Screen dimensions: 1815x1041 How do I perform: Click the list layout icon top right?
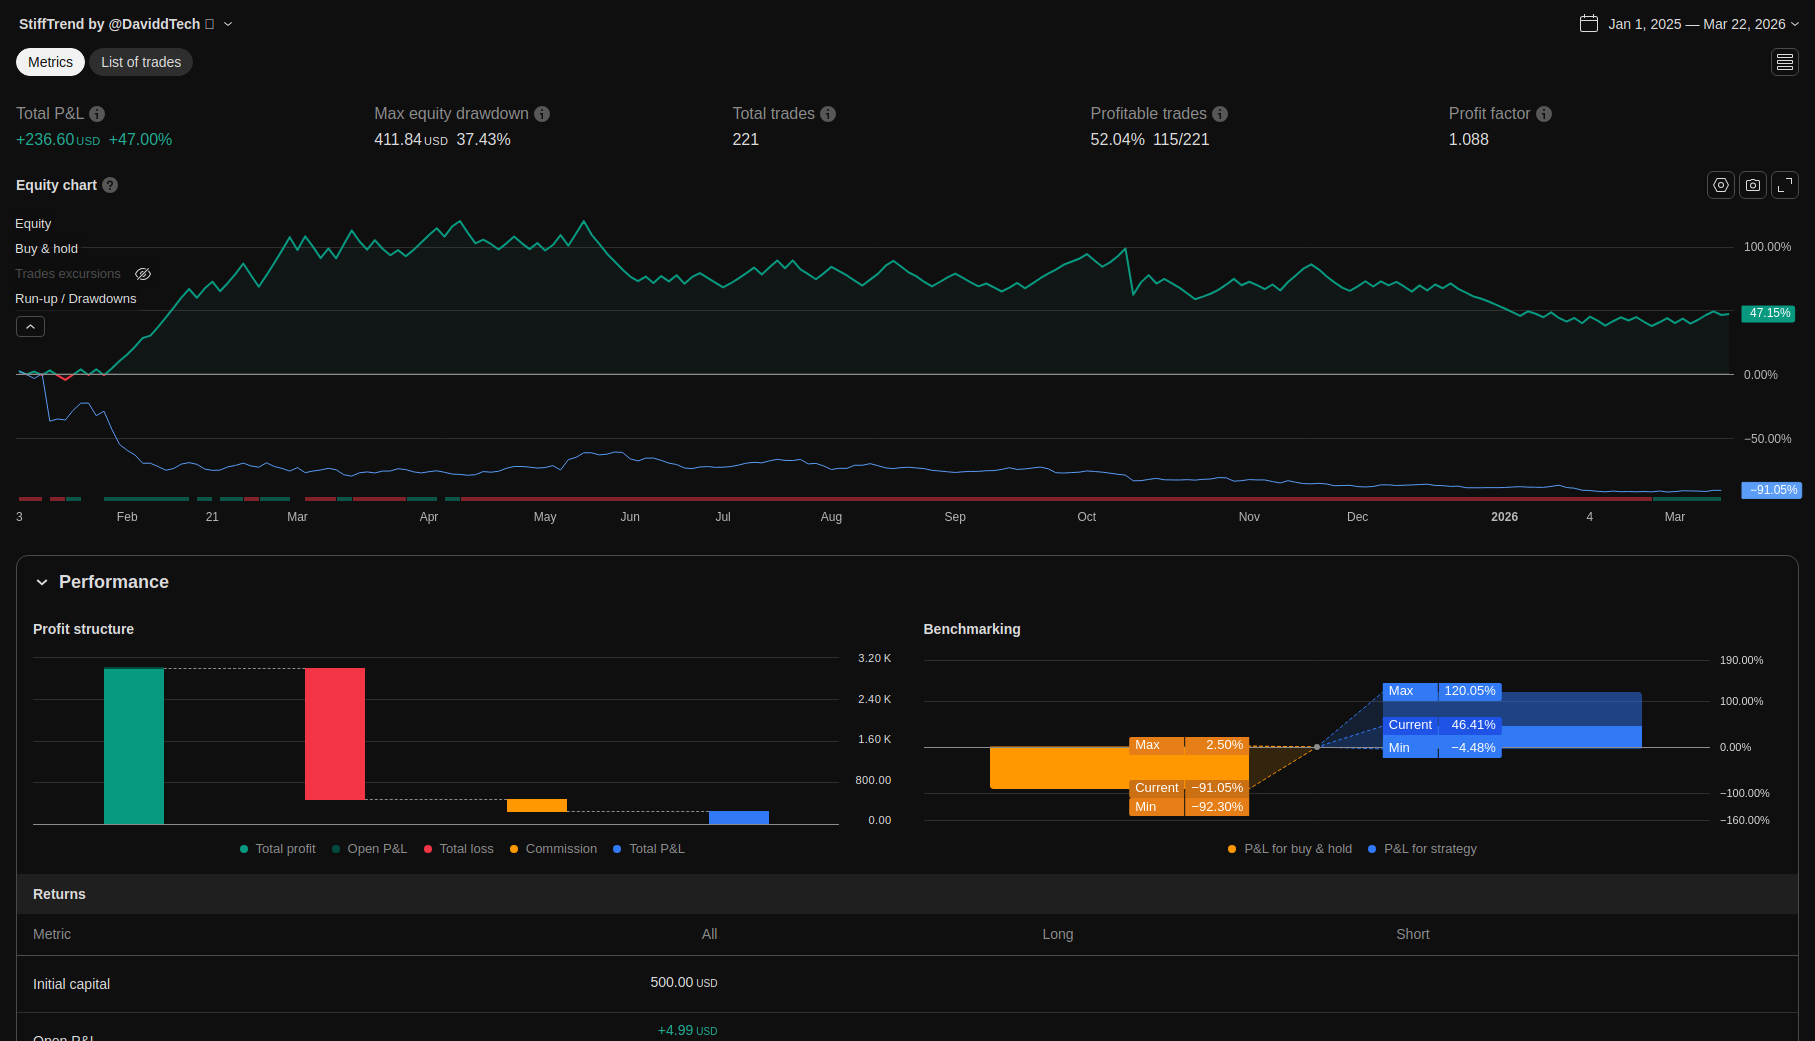click(1784, 62)
